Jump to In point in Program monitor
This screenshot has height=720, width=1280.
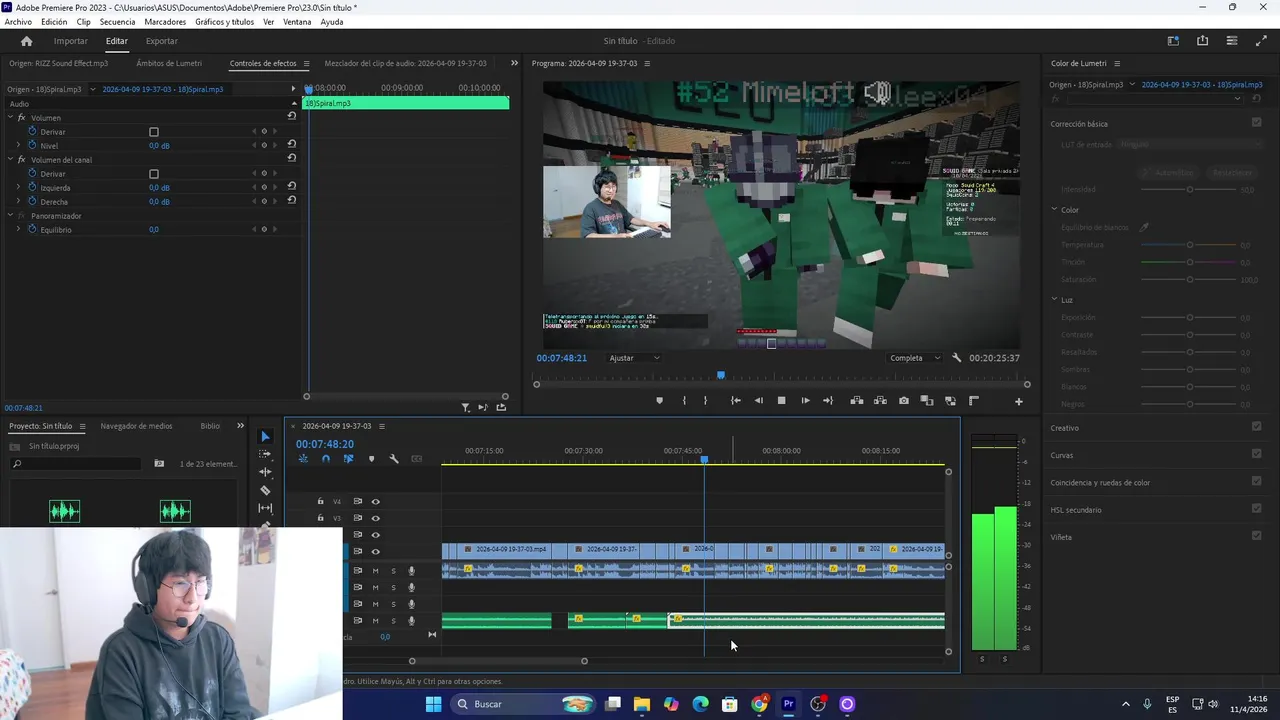[736, 401]
